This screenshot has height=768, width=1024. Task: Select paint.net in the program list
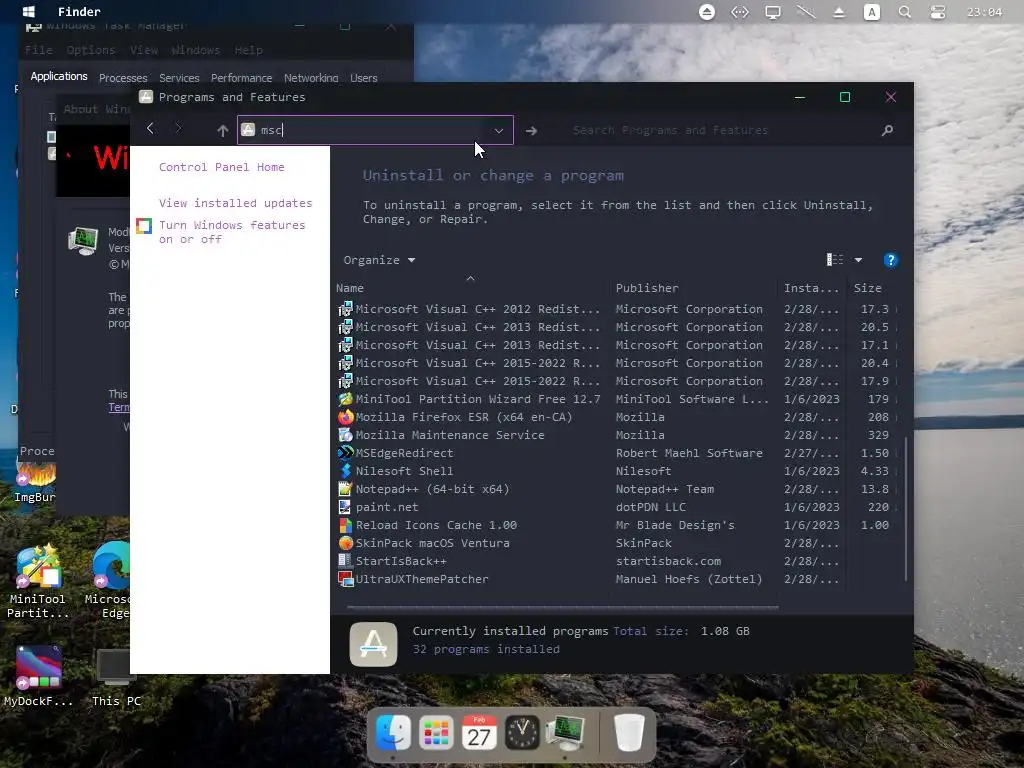tap(616, 507)
